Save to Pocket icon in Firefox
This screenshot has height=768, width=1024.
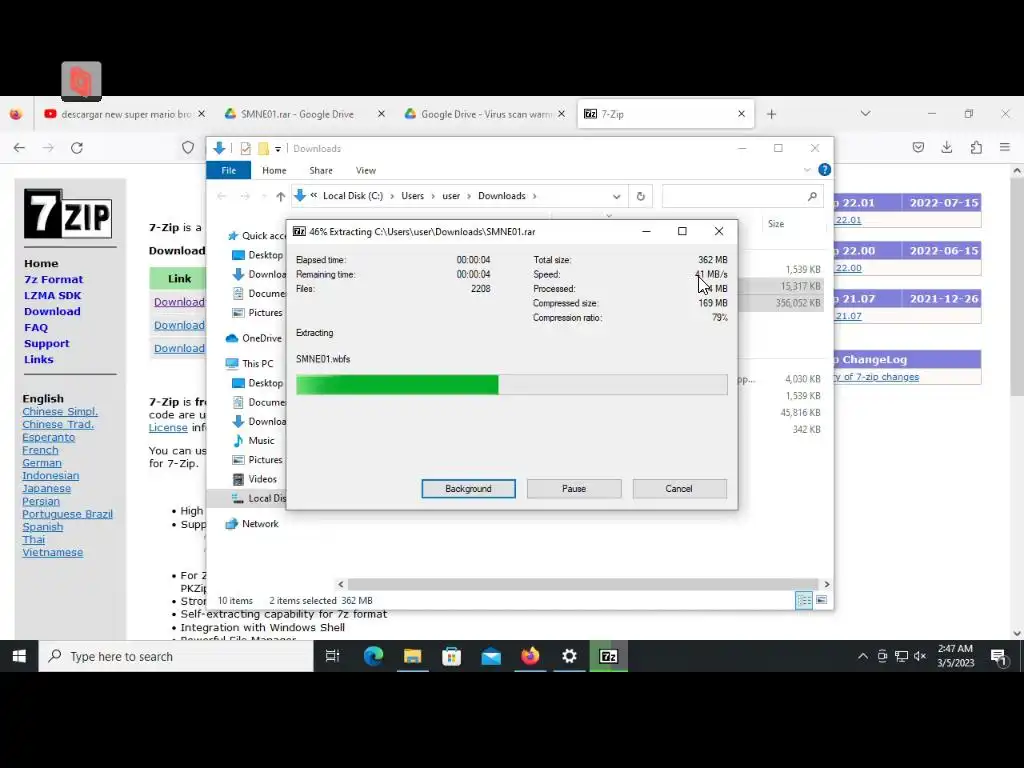coord(918,148)
